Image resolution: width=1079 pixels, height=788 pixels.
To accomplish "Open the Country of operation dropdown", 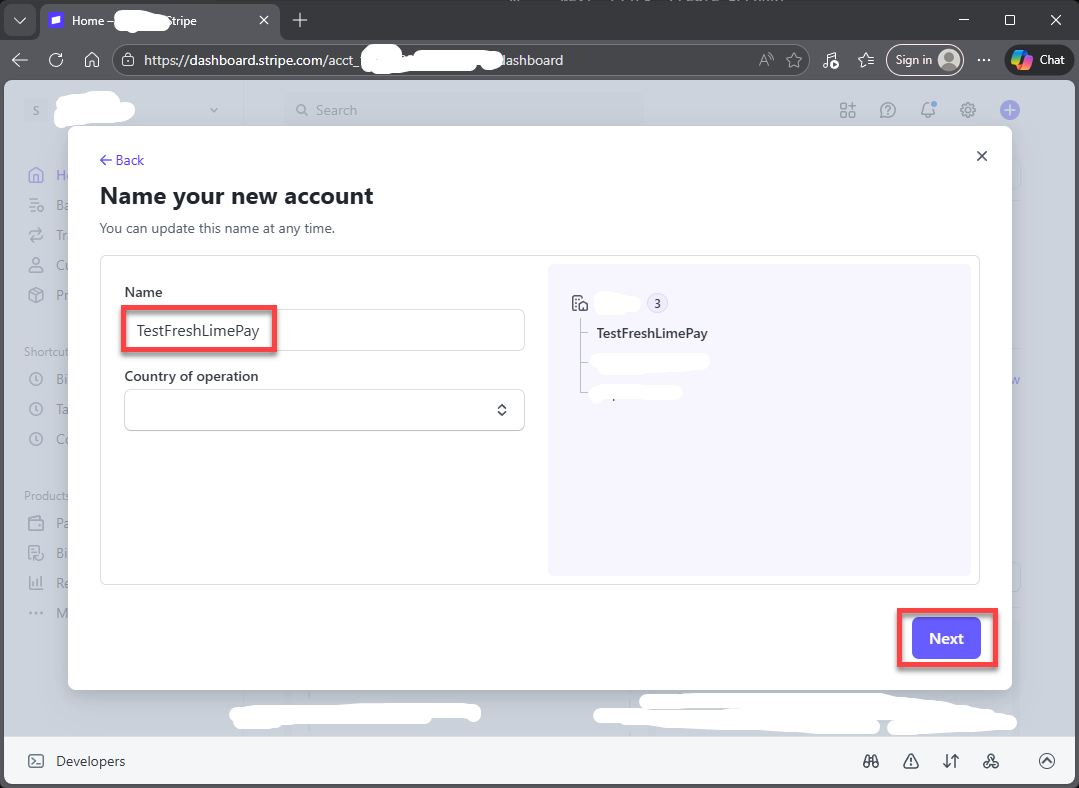I will click(x=324, y=410).
